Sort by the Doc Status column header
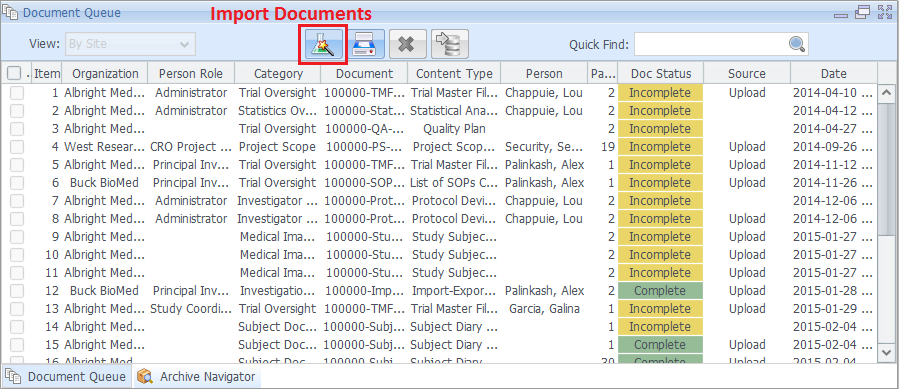 (x=661, y=73)
